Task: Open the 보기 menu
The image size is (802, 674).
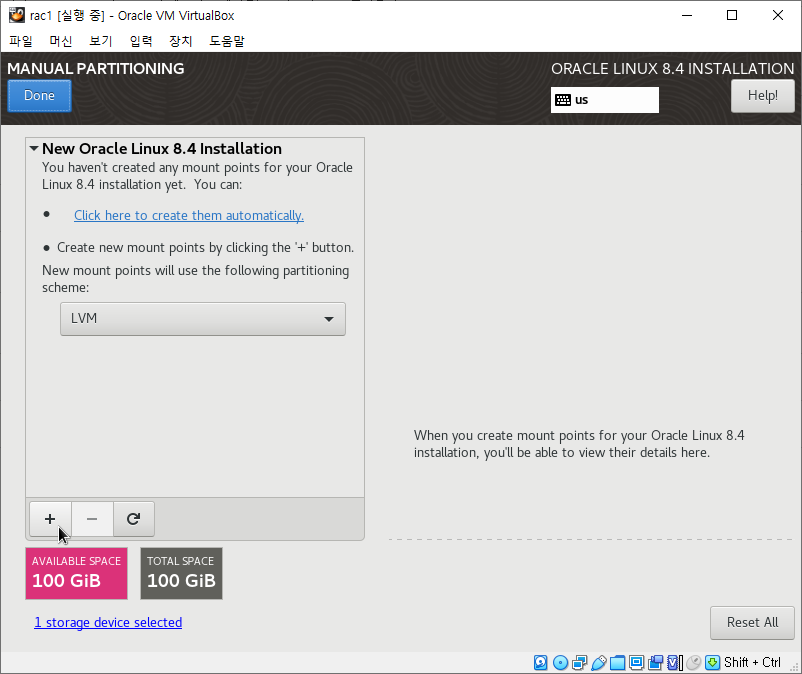Action: [x=101, y=41]
